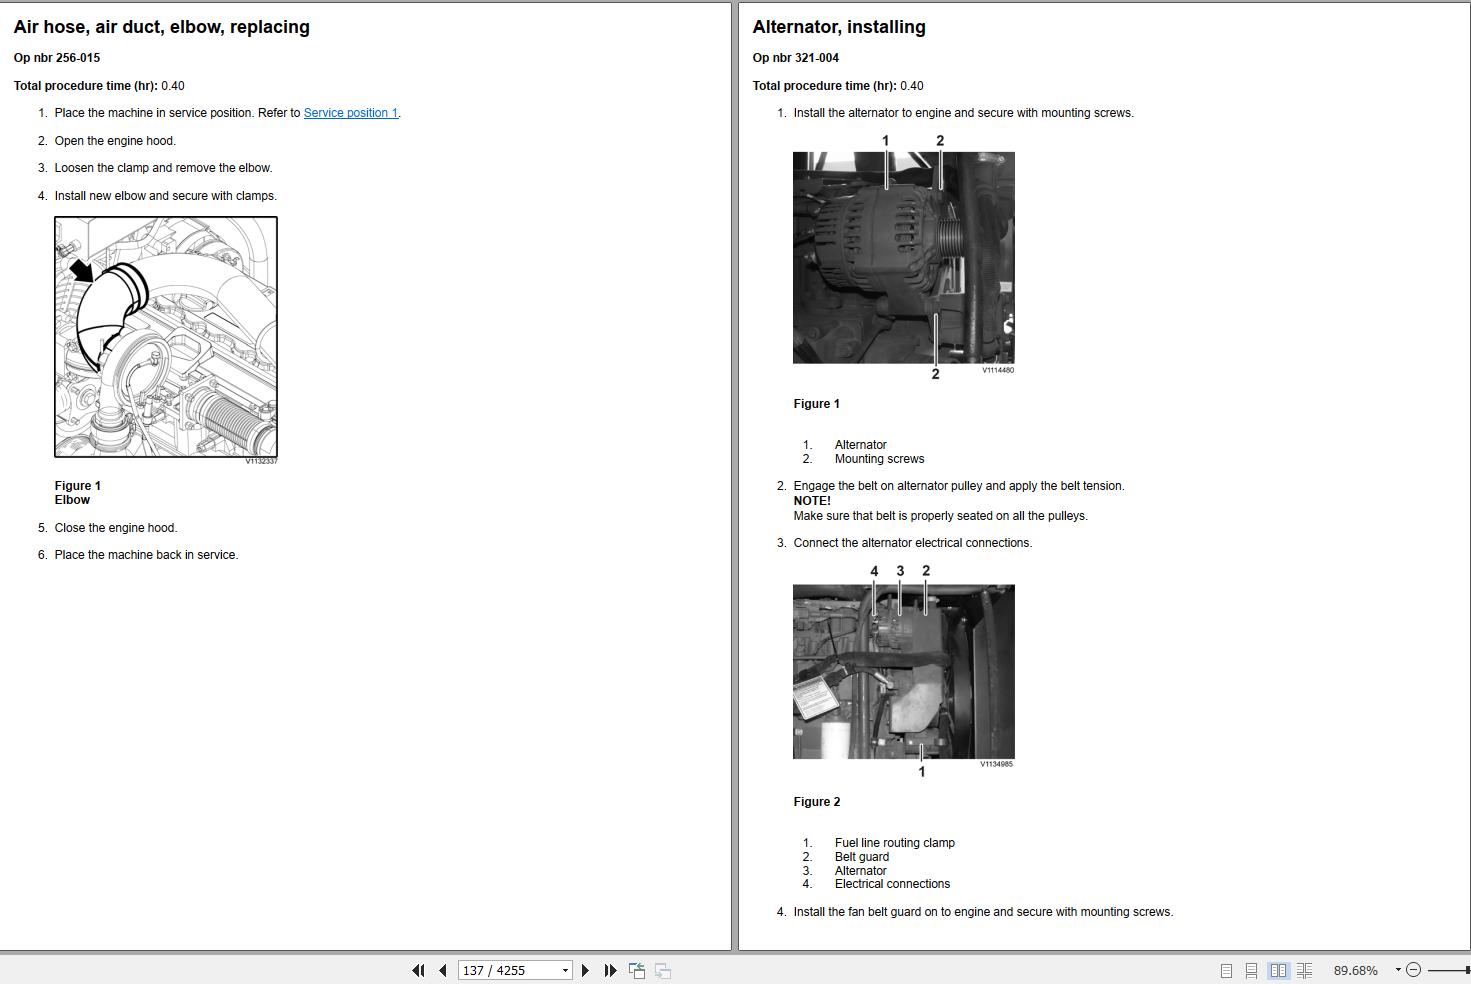The image size is (1471, 984).
Task: Return to the previous view
Action: (636, 970)
